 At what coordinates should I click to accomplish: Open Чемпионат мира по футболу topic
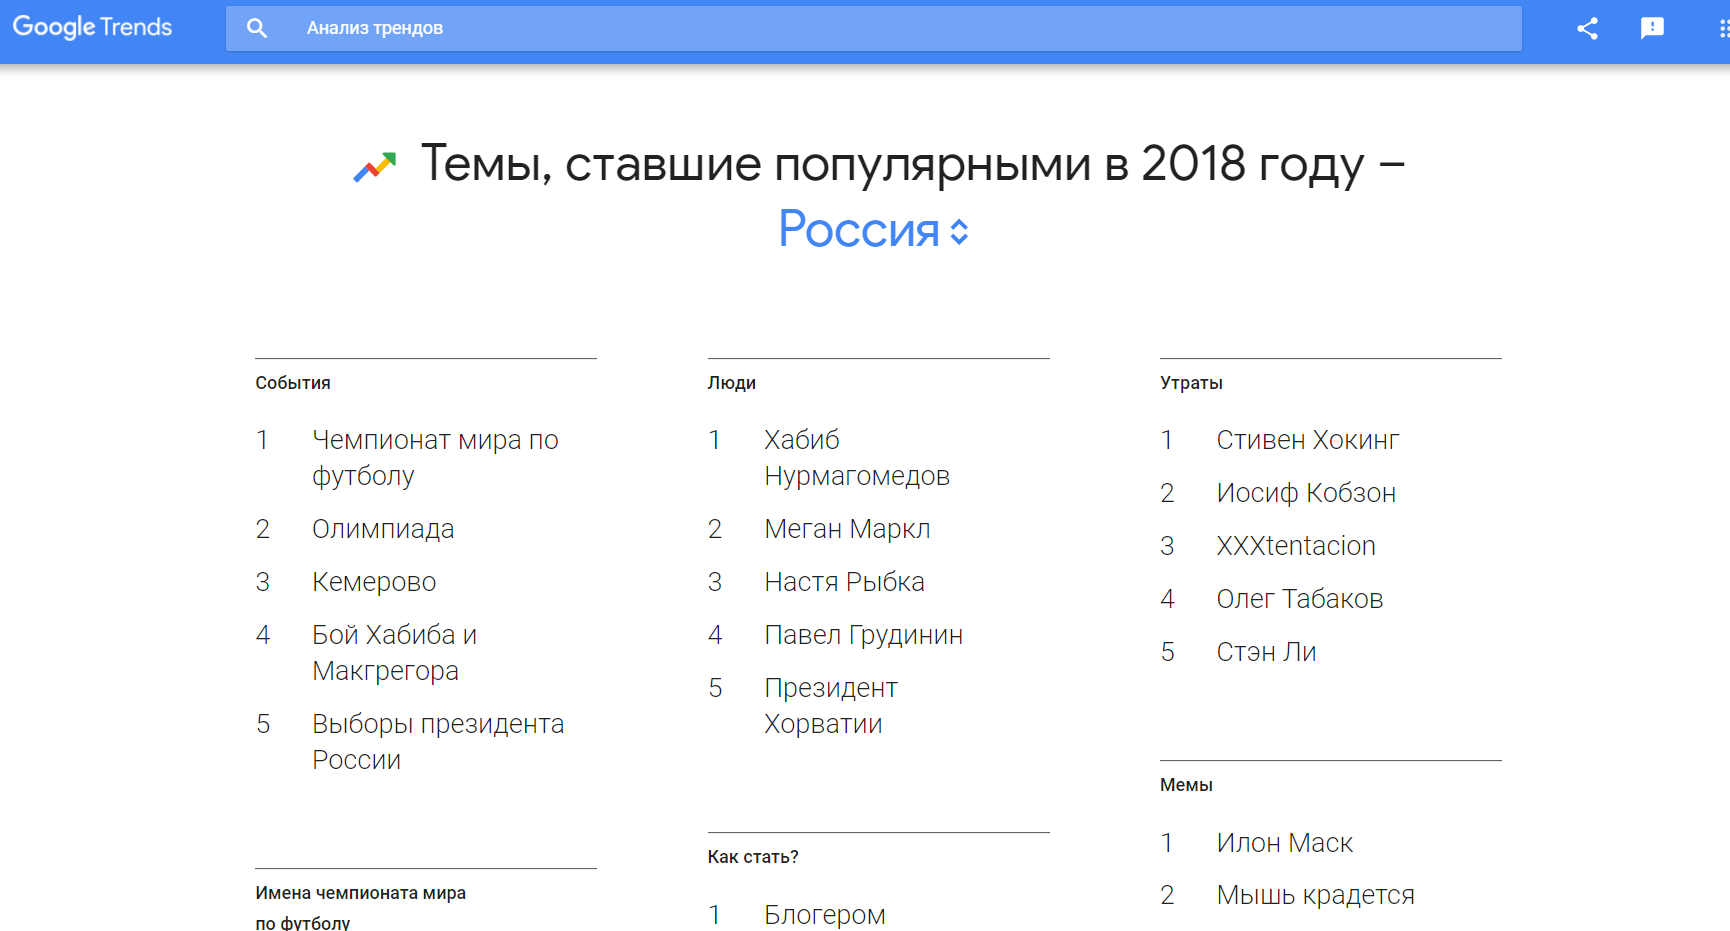point(435,458)
